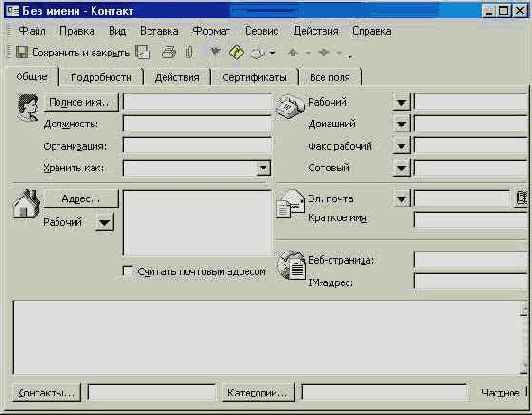The width and height of the screenshot is (532, 415).
Task: Expand the Хранить как combo box
Action: click(x=263, y=168)
